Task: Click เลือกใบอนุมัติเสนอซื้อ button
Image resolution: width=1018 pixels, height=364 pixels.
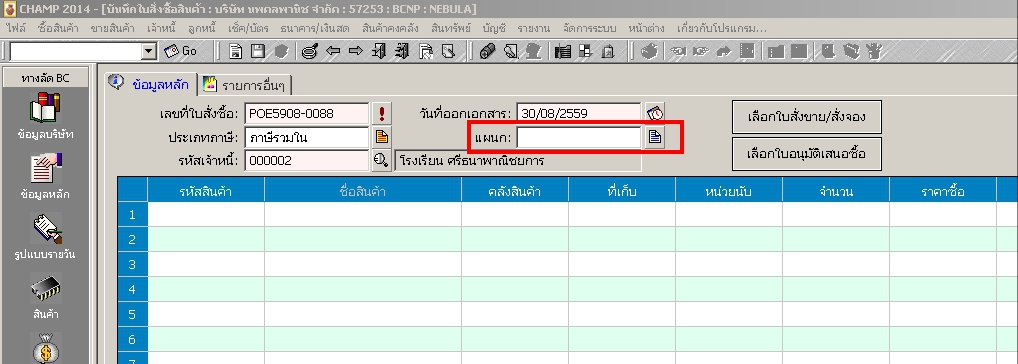Action: coord(806,154)
